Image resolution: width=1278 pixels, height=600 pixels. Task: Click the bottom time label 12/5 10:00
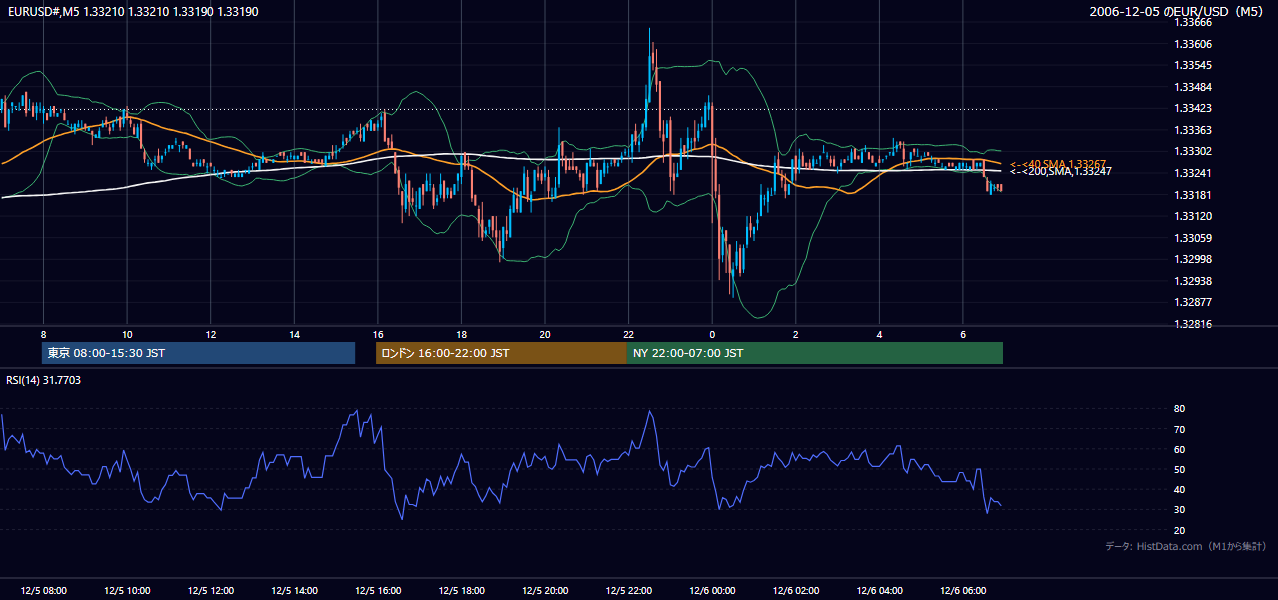click(x=126, y=591)
